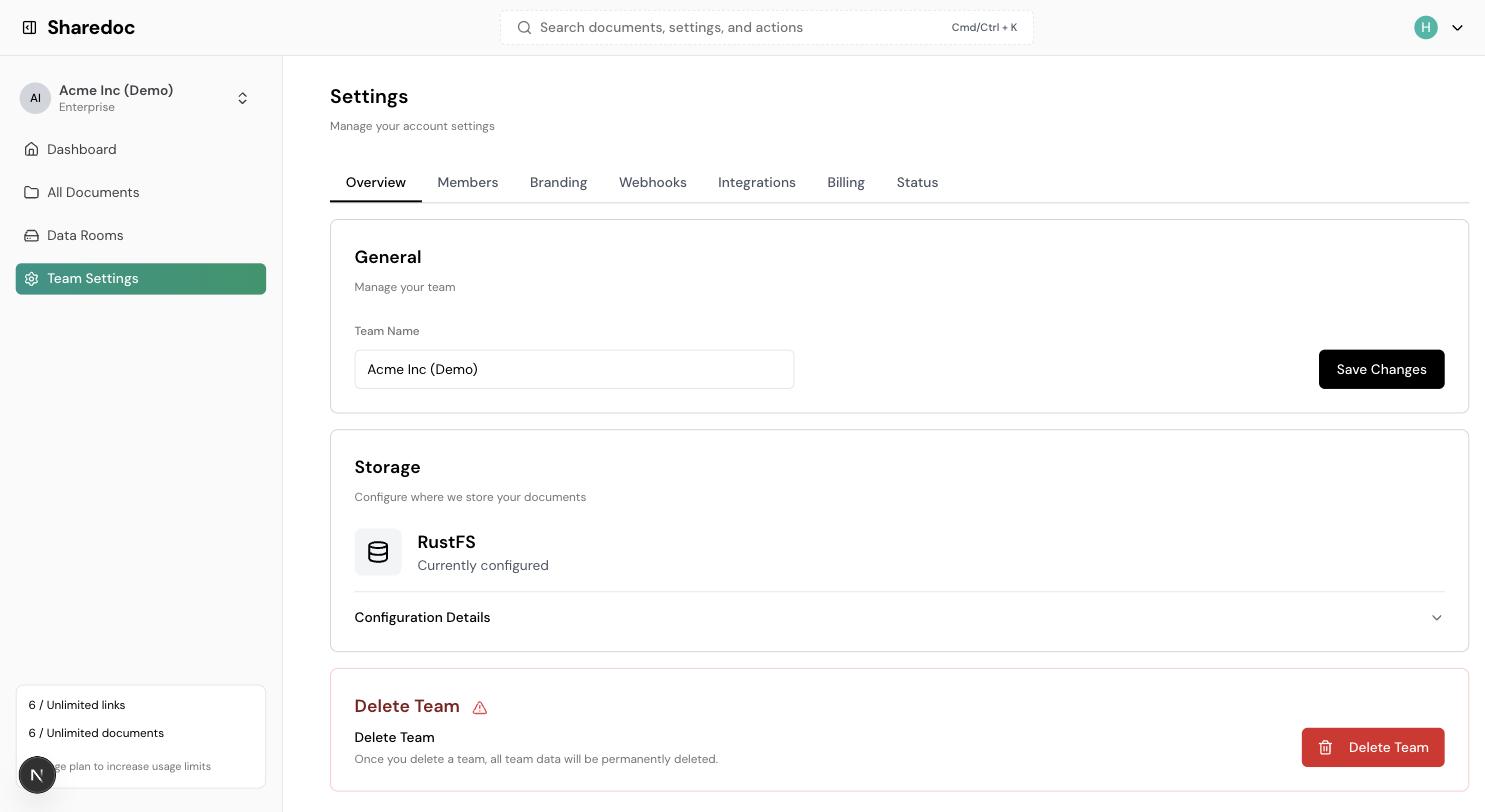
Task: Click the RustFS storage database icon
Action: [378, 552]
